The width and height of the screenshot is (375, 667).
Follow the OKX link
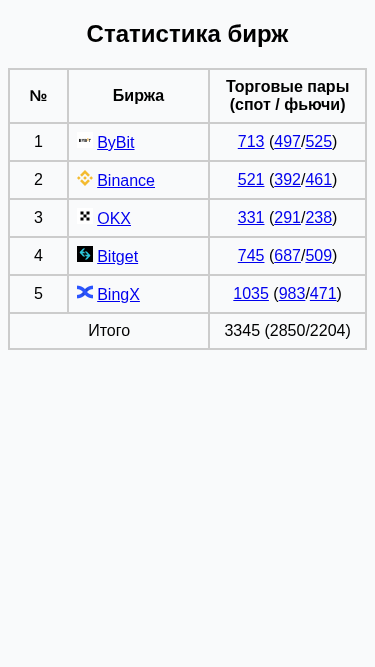tap(114, 219)
